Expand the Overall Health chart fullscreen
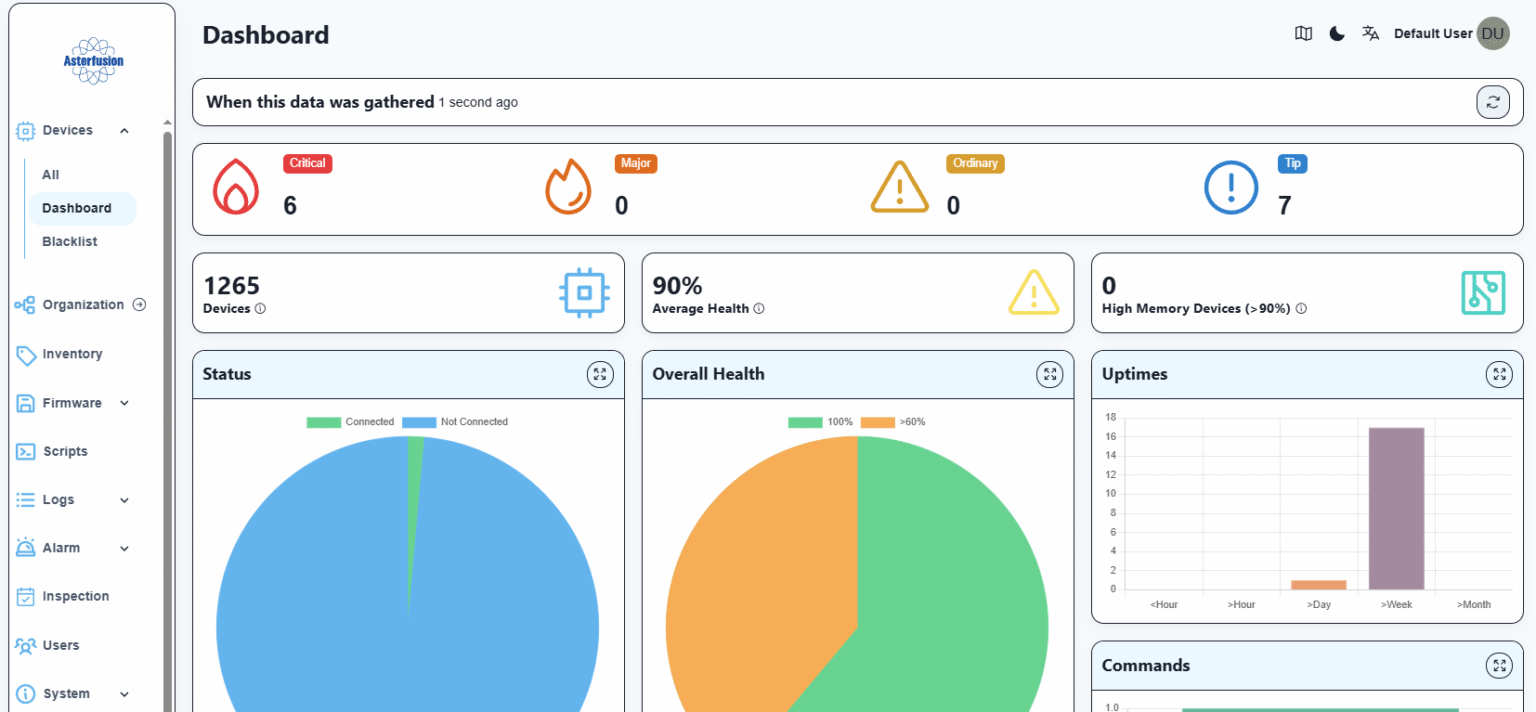This screenshot has height=712, width=1536. click(x=1049, y=374)
